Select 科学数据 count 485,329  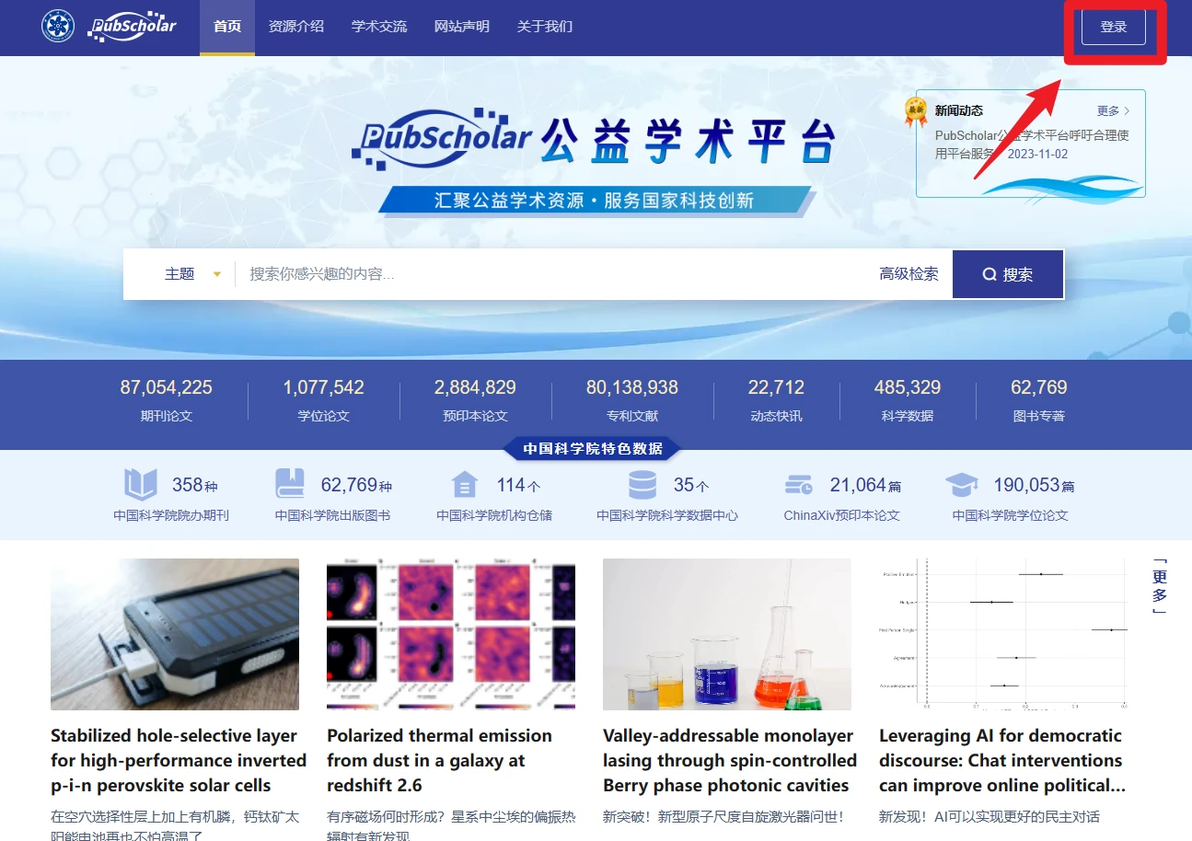[x=907, y=400]
